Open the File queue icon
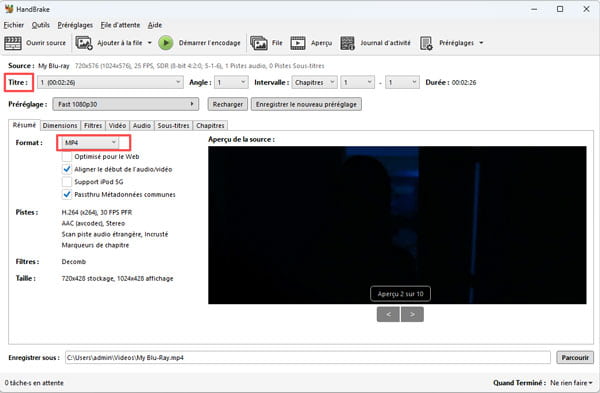The image size is (600, 393). pos(259,43)
